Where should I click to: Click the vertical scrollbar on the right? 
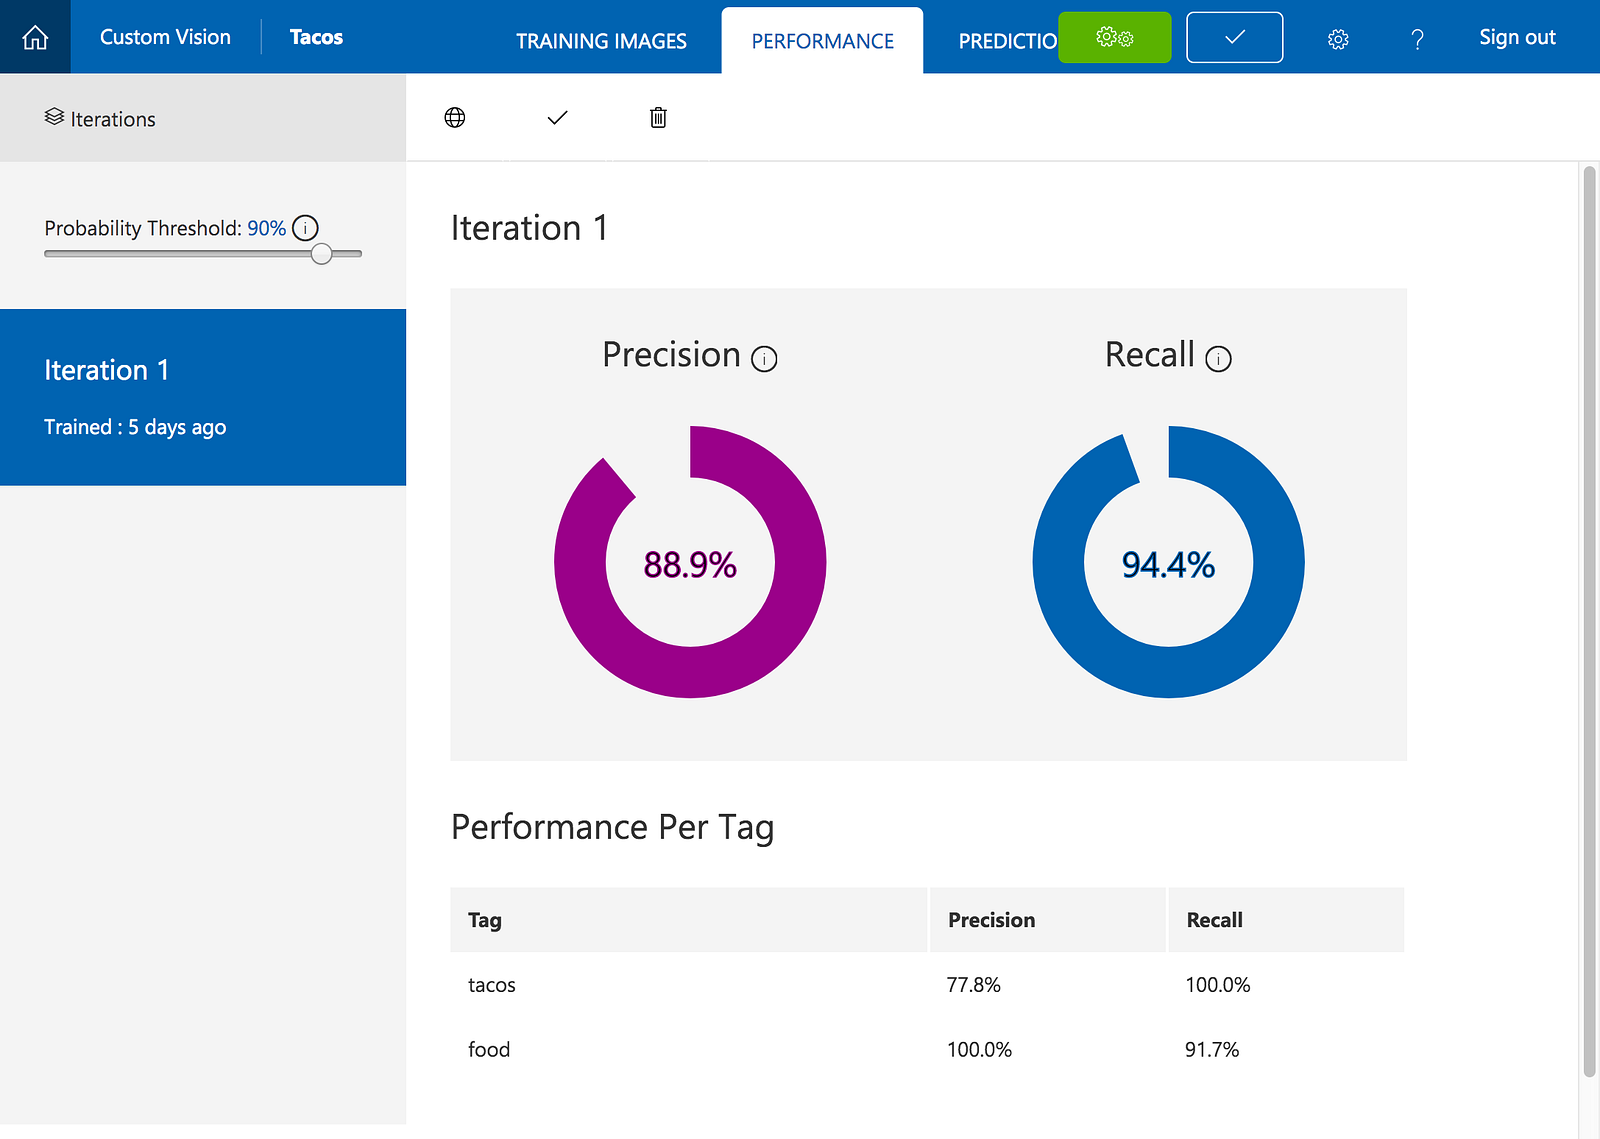(x=1589, y=620)
